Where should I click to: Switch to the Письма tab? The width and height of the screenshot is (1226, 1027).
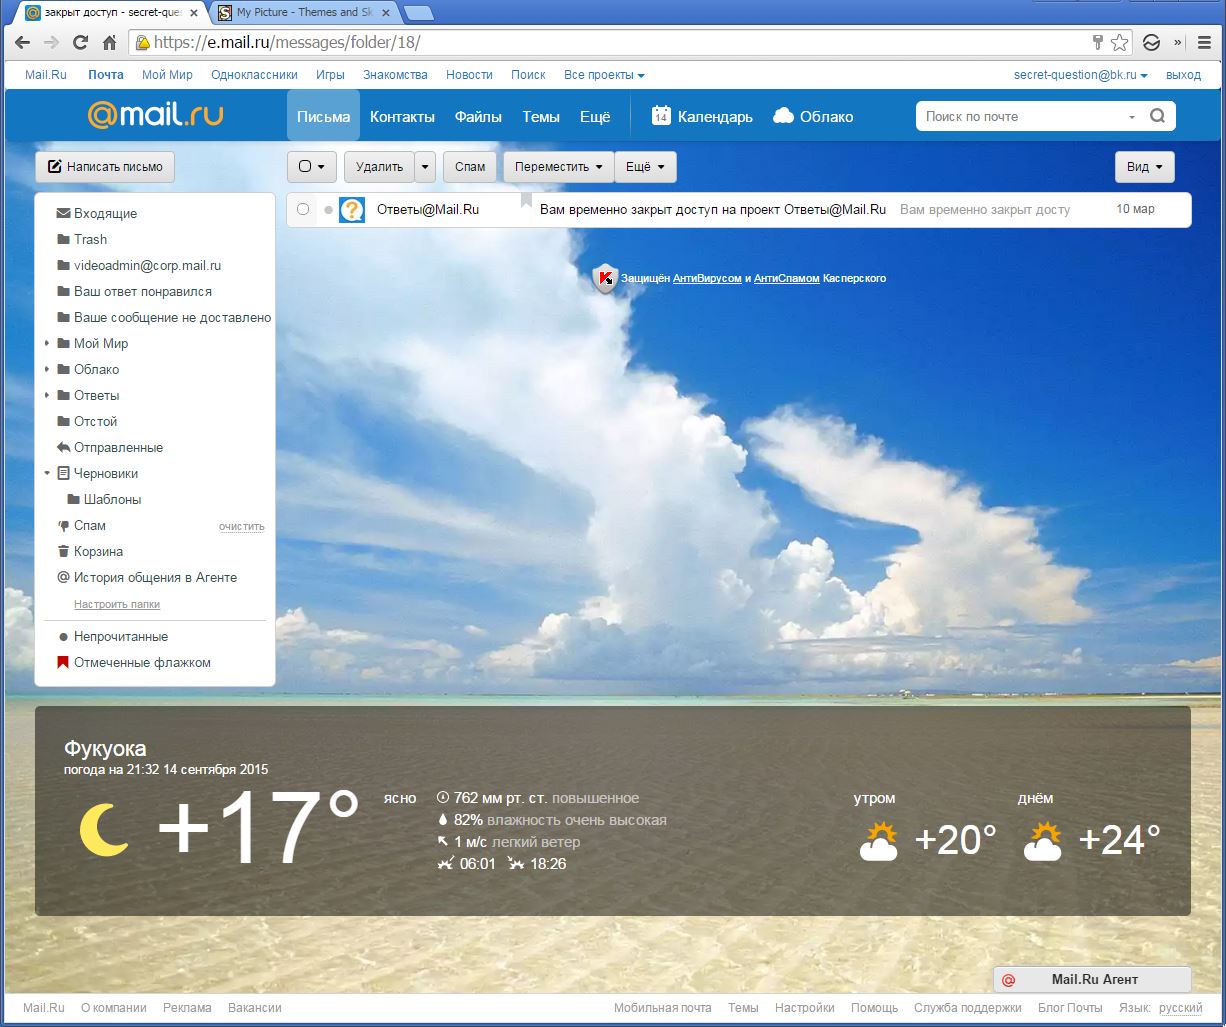pyautogui.click(x=323, y=116)
